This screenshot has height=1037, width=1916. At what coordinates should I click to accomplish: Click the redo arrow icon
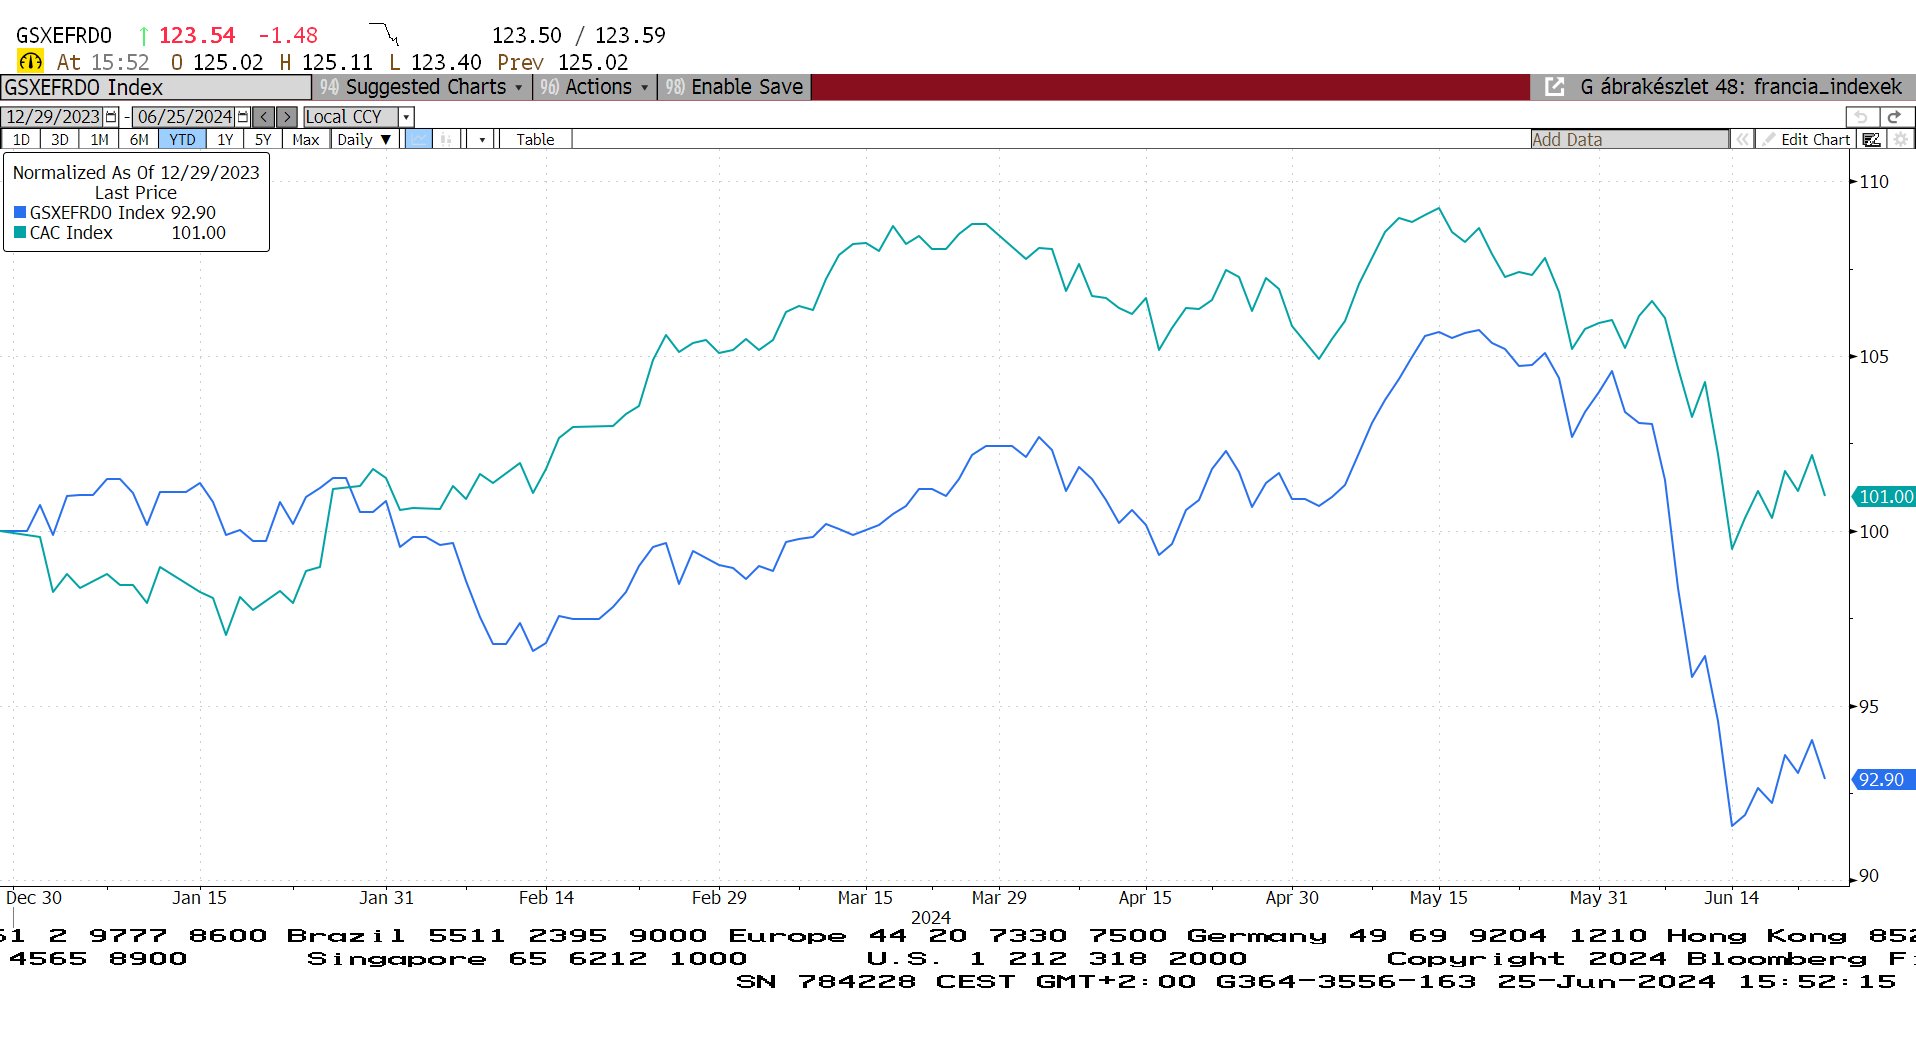1895,117
